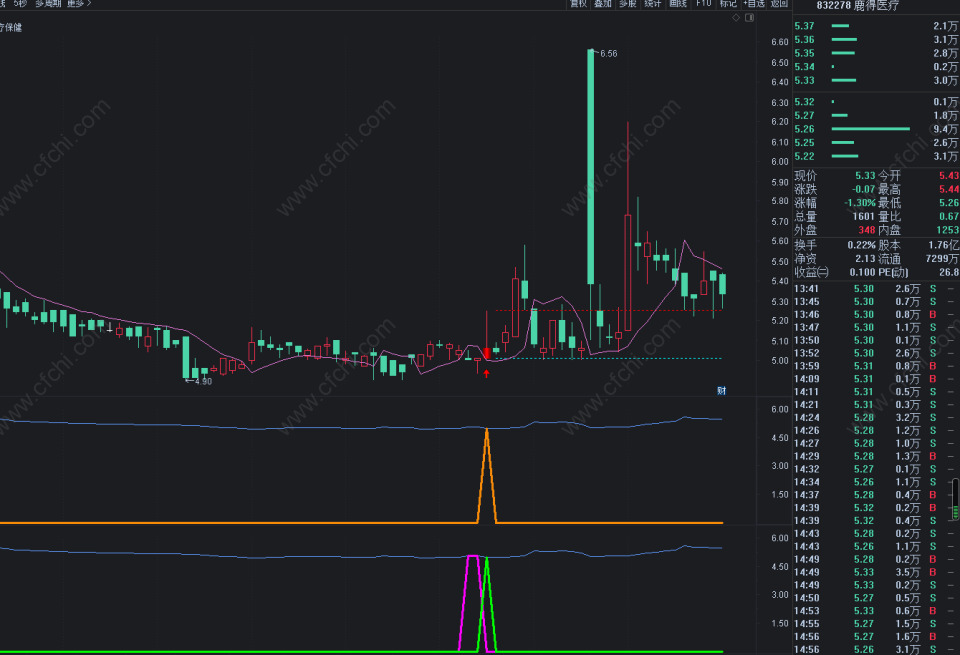The image size is (960, 655).
Task: Open 多股 multi-stock view
Action: click(x=628, y=4)
